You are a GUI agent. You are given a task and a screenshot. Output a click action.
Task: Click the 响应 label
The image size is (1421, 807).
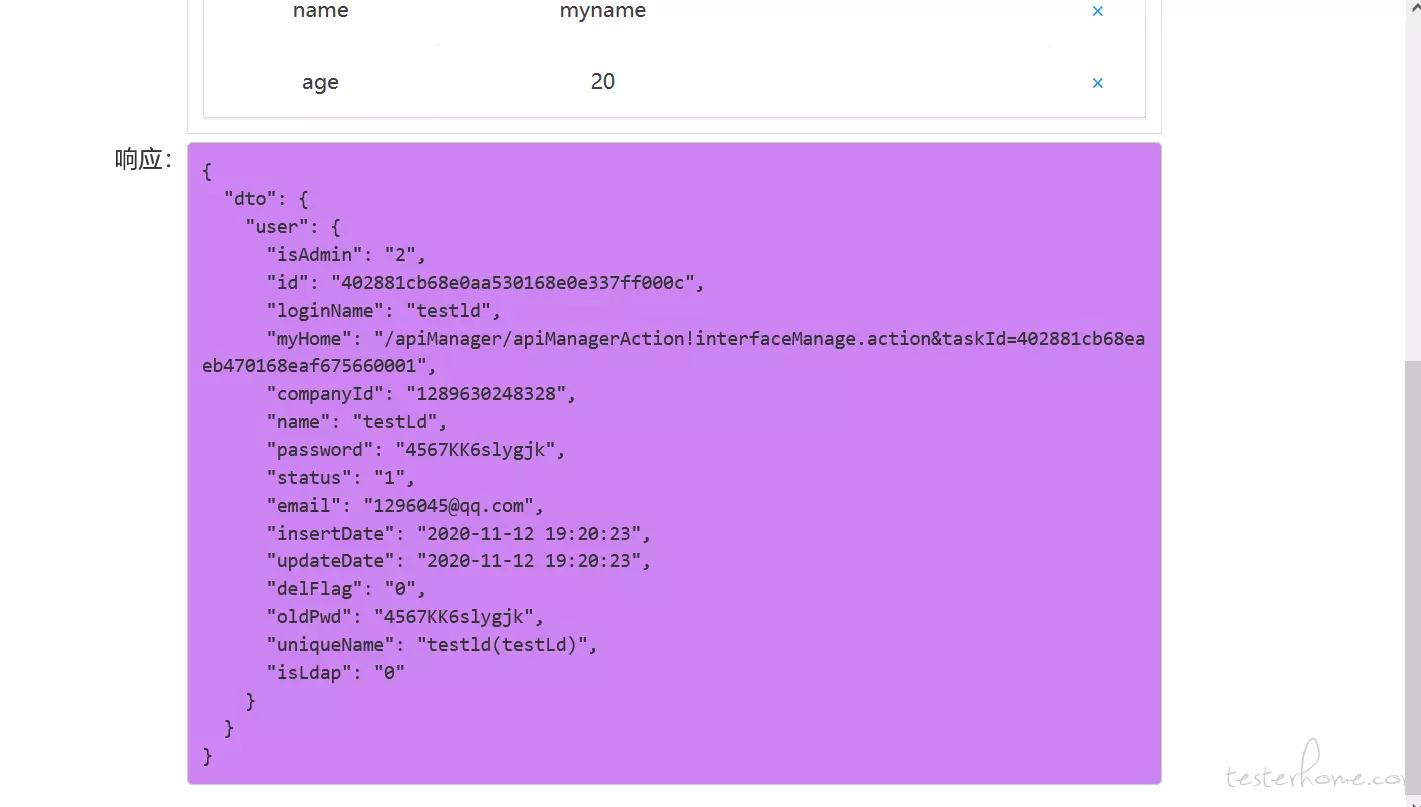point(144,160)
